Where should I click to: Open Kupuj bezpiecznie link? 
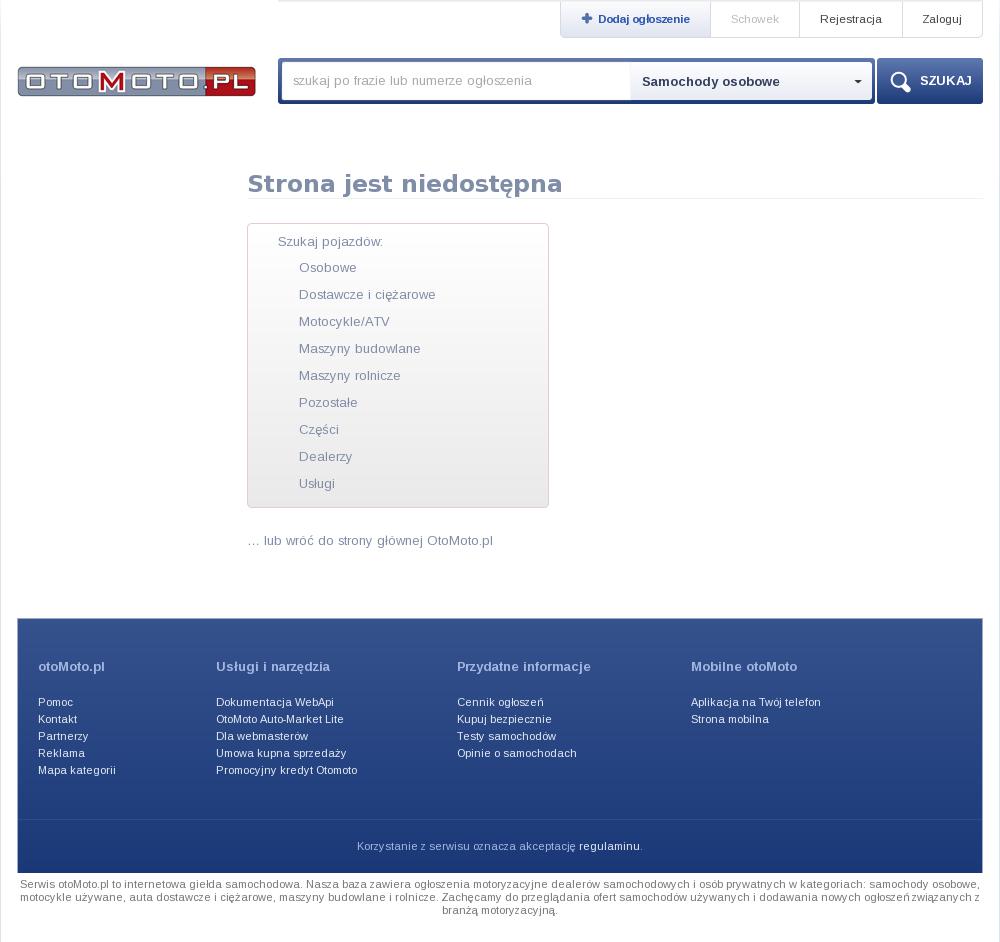504,719
